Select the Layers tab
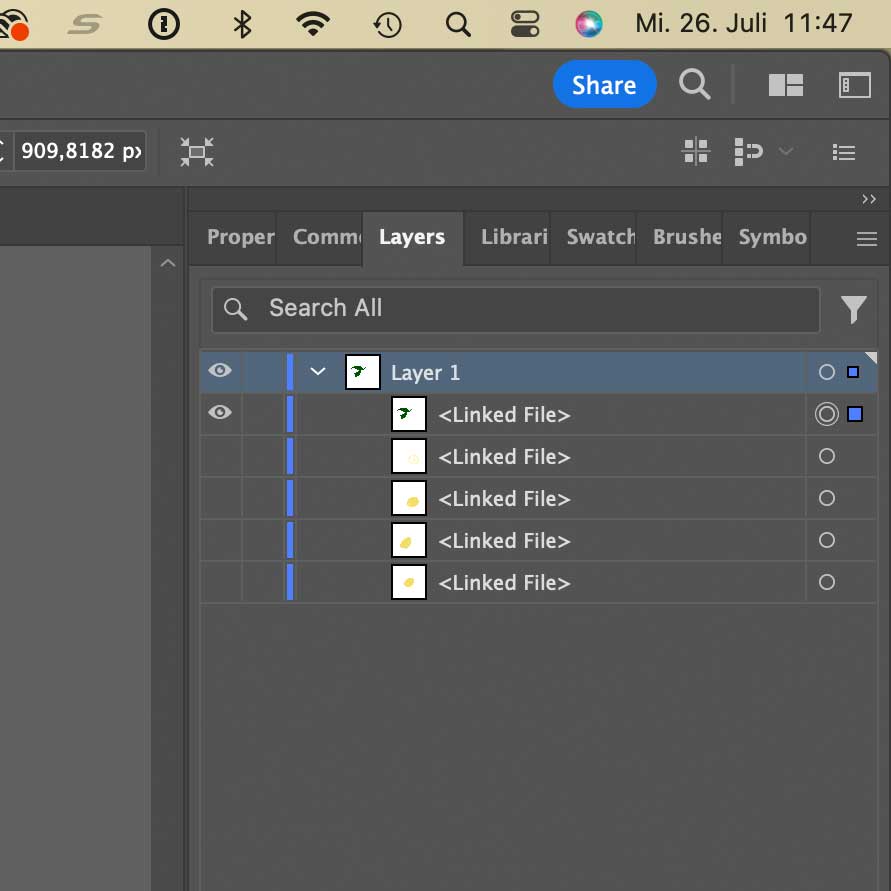This screenshot has height=891, width=891. tap(412, 237)
